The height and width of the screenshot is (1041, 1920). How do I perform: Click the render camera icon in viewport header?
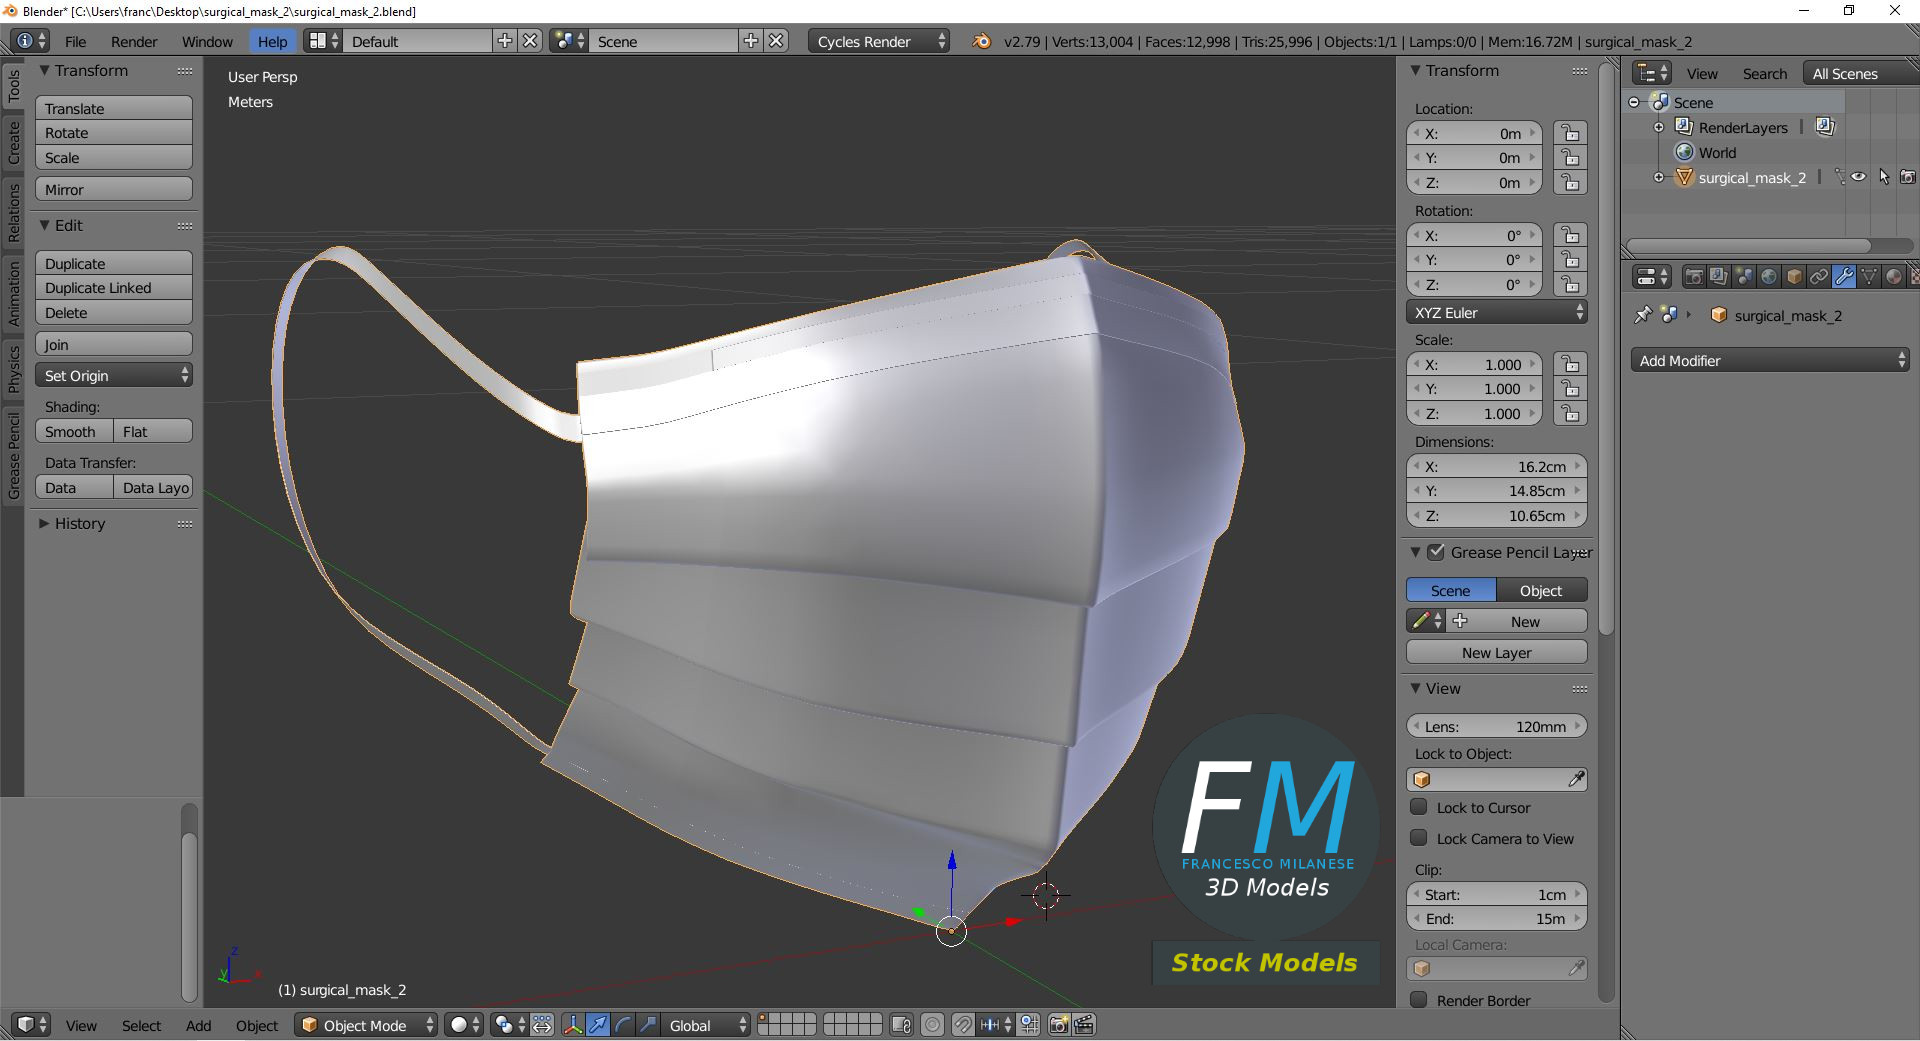1059,1025
